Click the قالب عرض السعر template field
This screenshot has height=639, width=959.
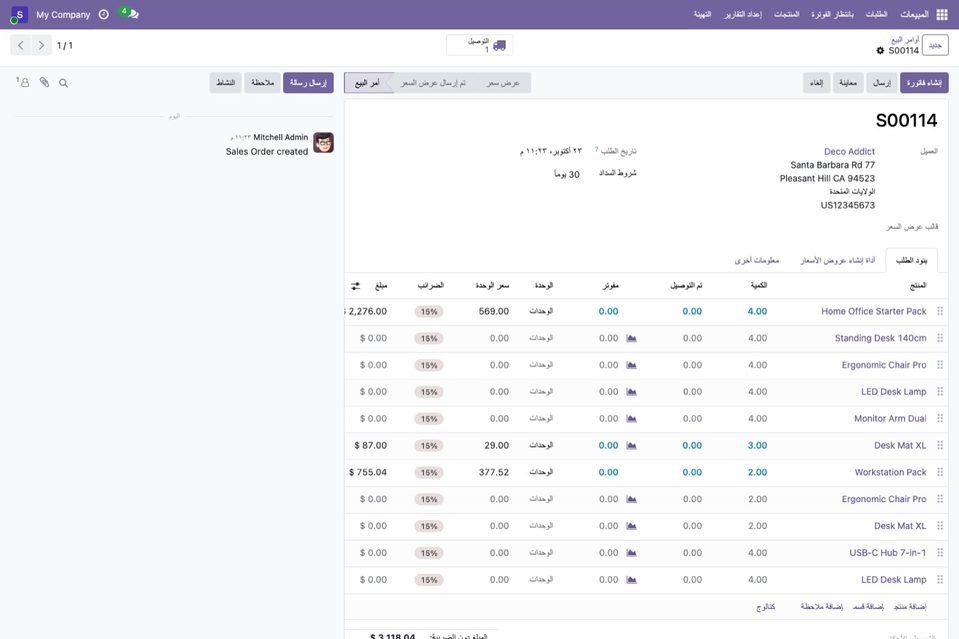tap(911, 227)
